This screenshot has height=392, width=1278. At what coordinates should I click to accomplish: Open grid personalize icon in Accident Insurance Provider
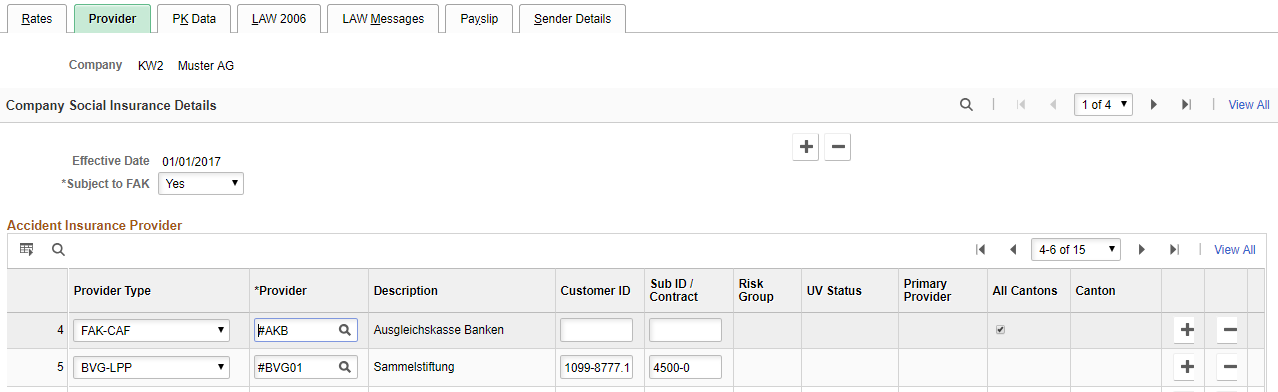coord(27,249)
